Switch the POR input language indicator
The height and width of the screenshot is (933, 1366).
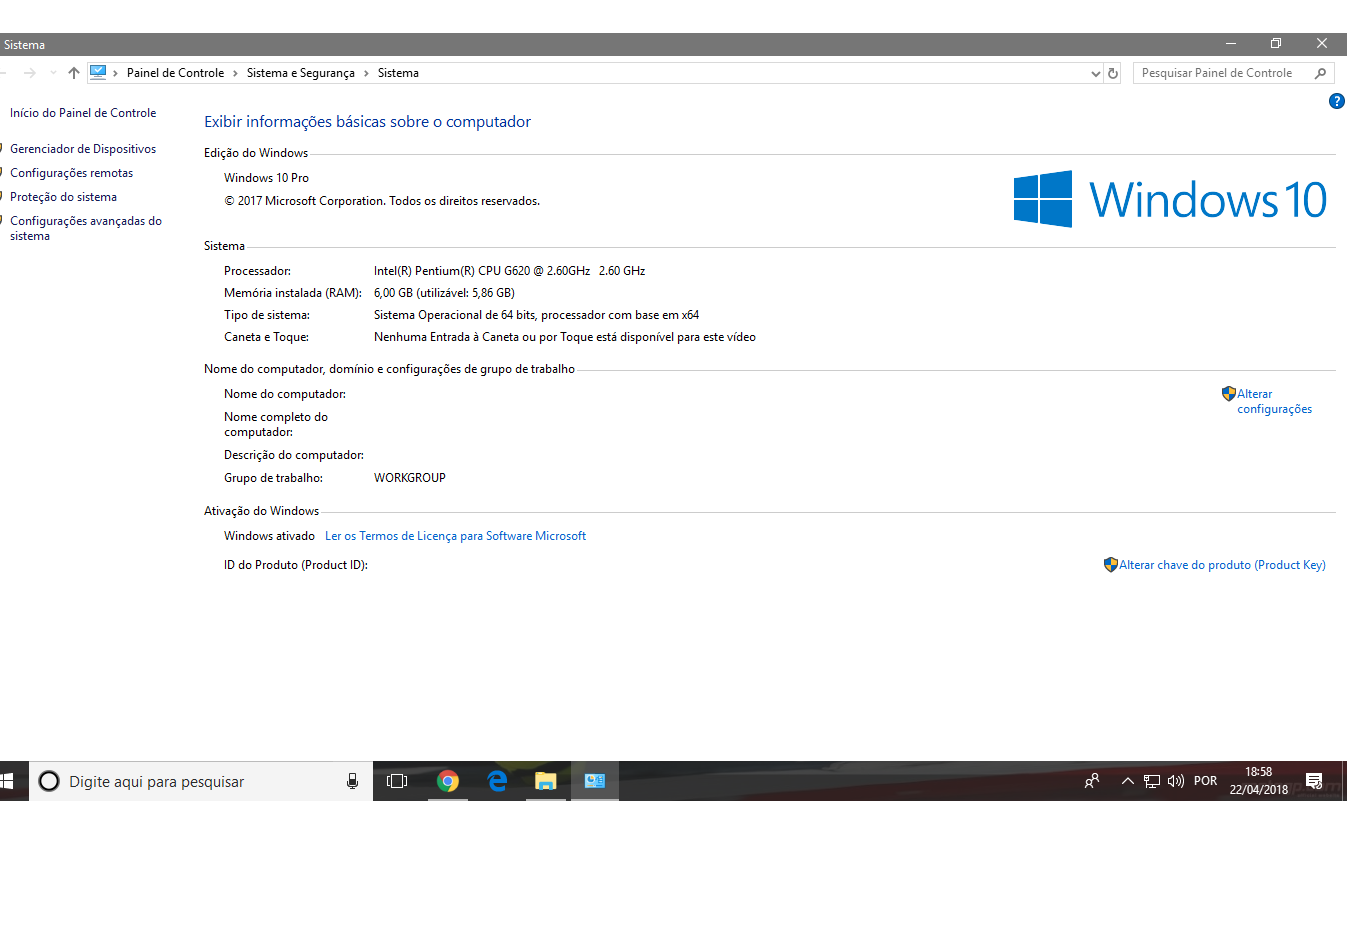point(1206,781)
